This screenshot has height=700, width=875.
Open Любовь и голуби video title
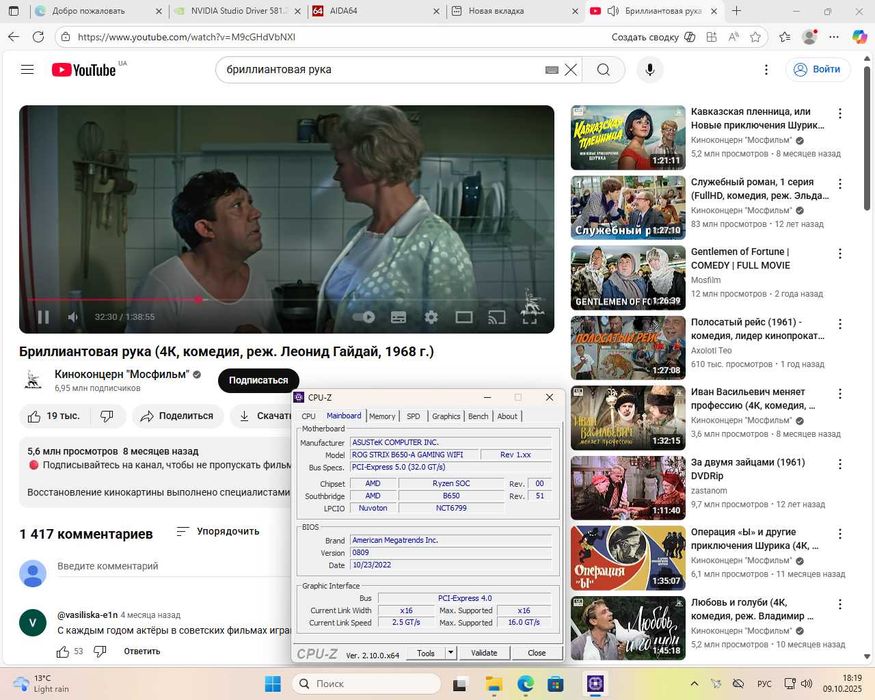coord(752,609)
